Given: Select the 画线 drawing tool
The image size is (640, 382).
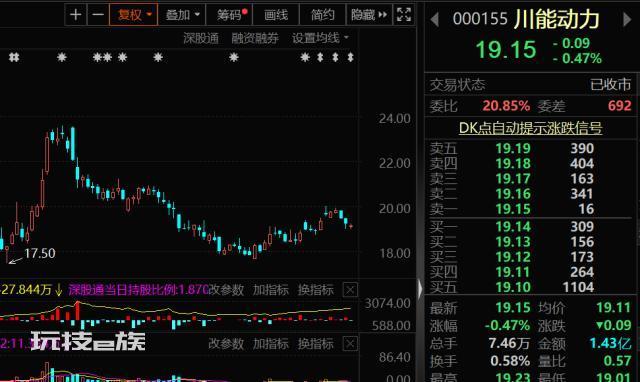Looking at the screenshot, I should click(x=276, y=15).
